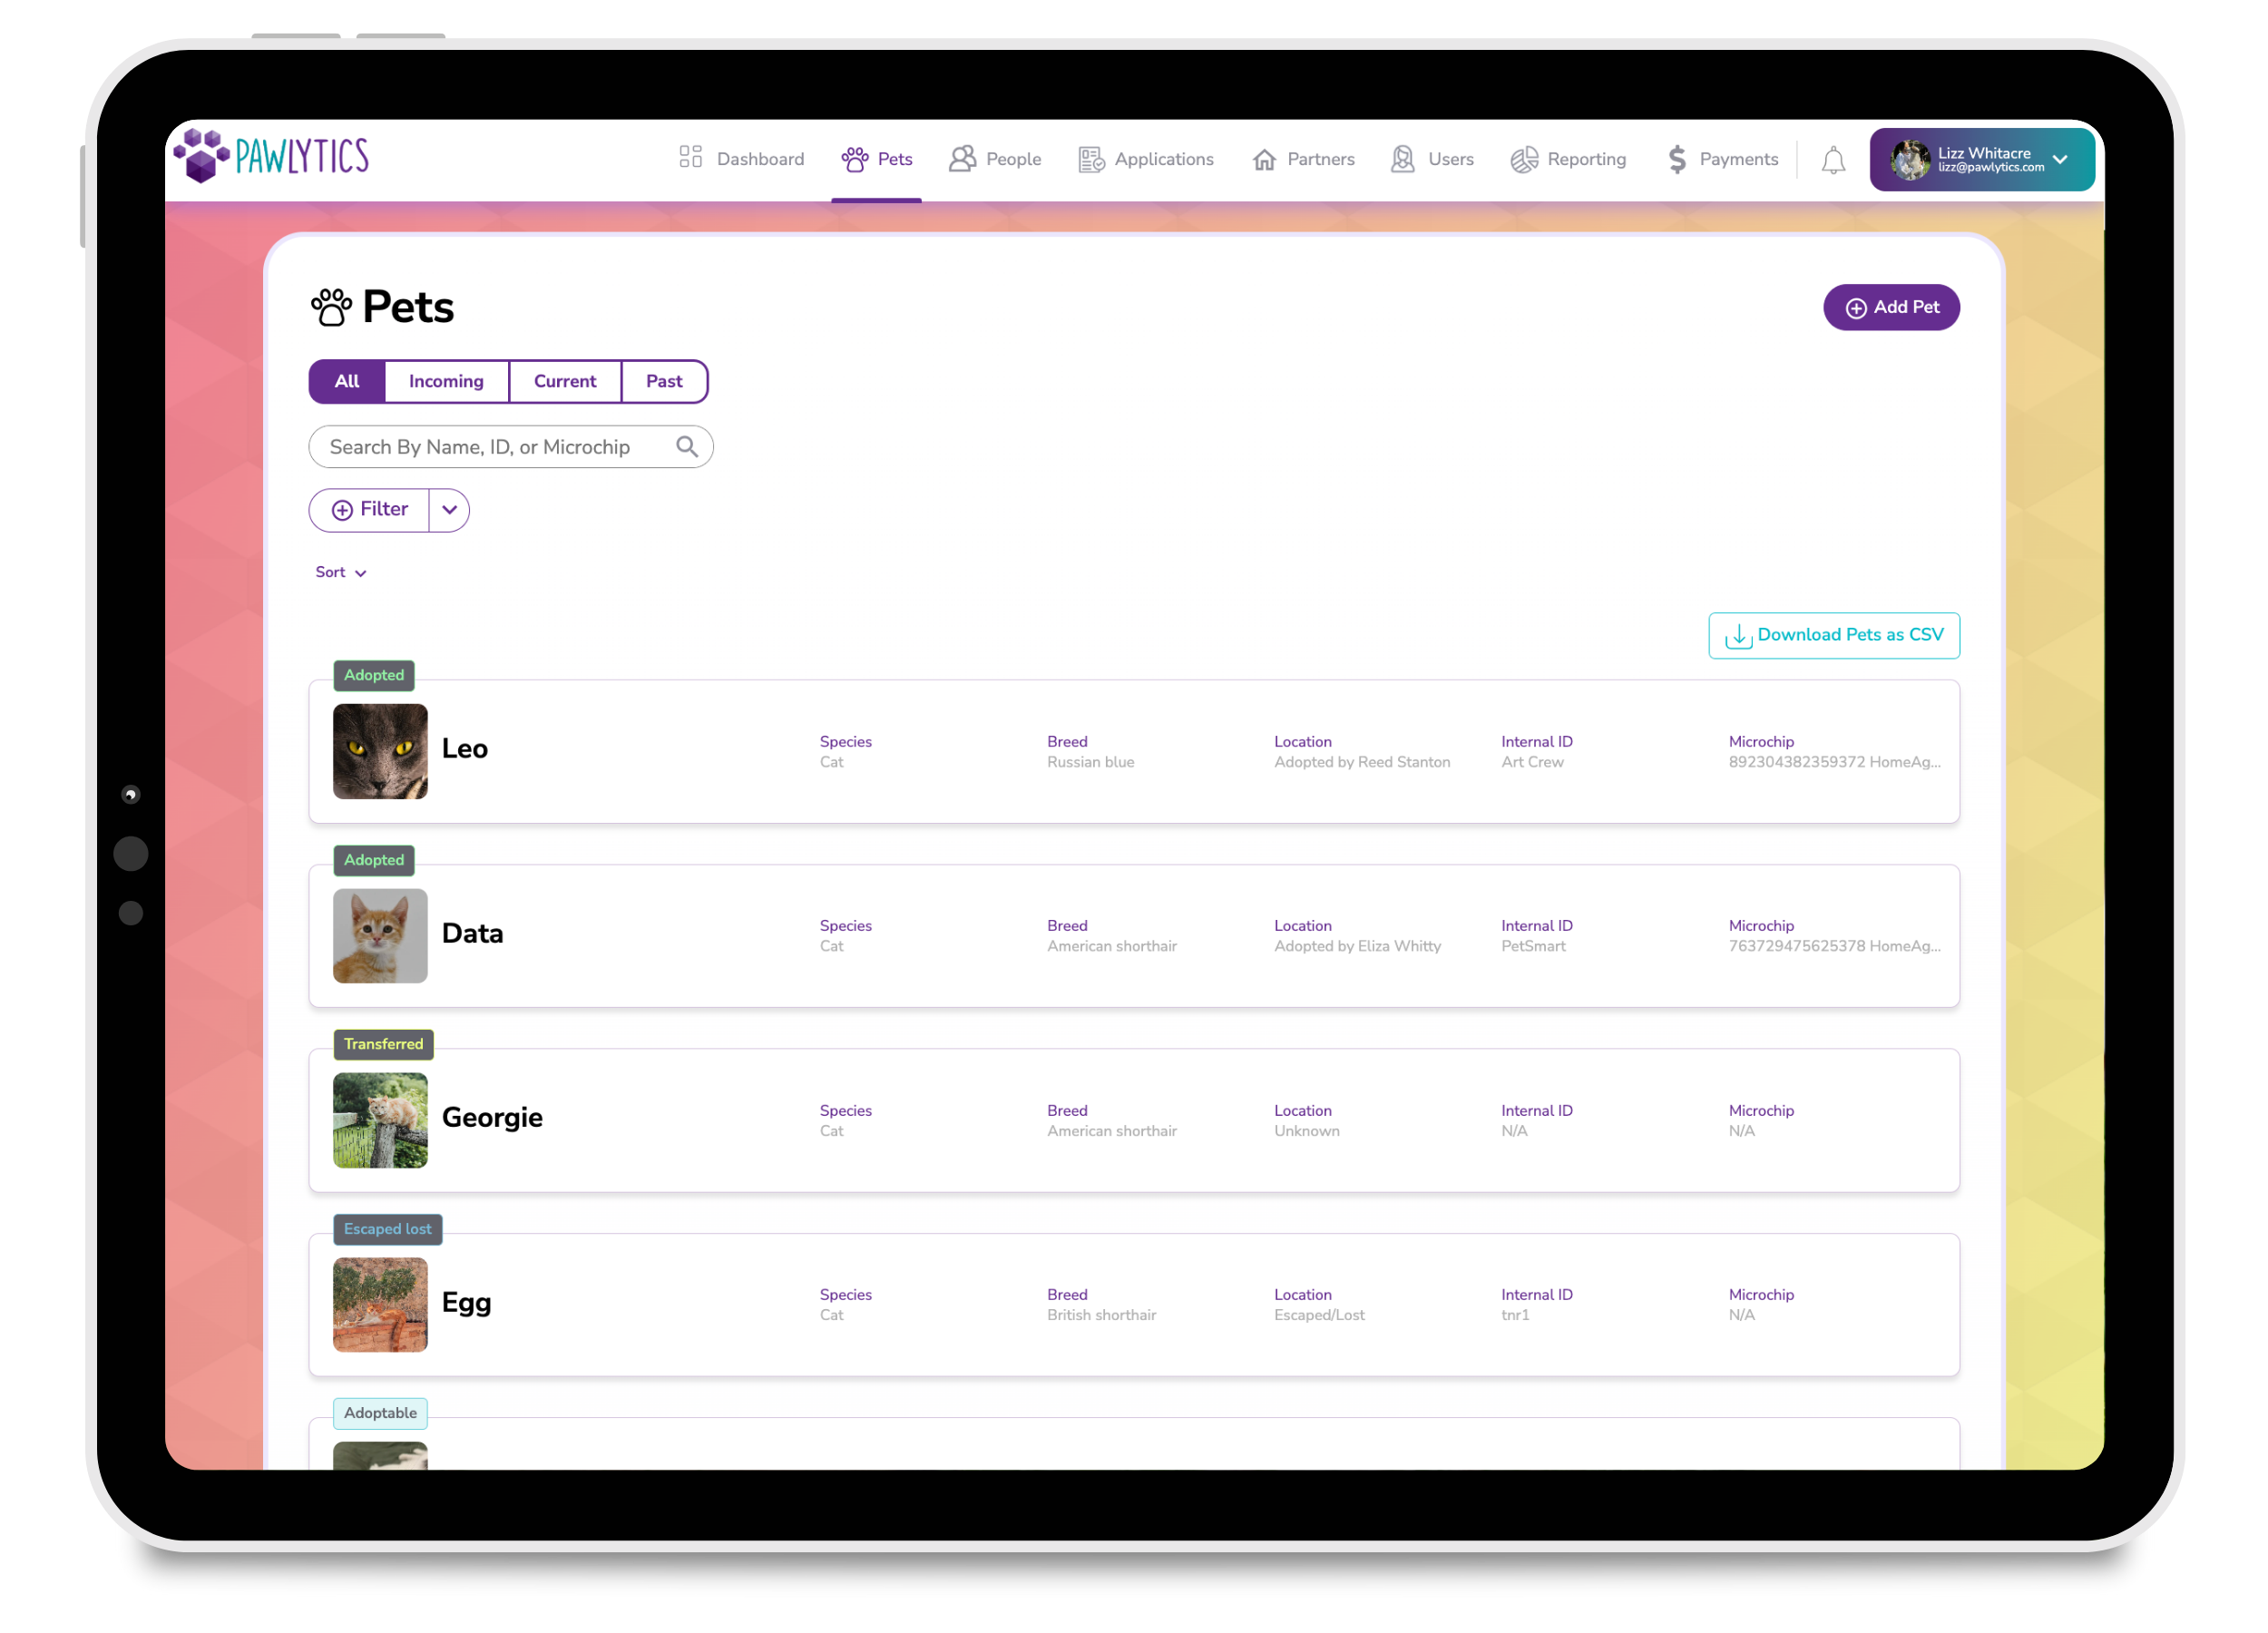Click Lizz Whitacre profile avatar
The width and height of the screenshot is (2268, 1633).
click(x=1909, y=160)
